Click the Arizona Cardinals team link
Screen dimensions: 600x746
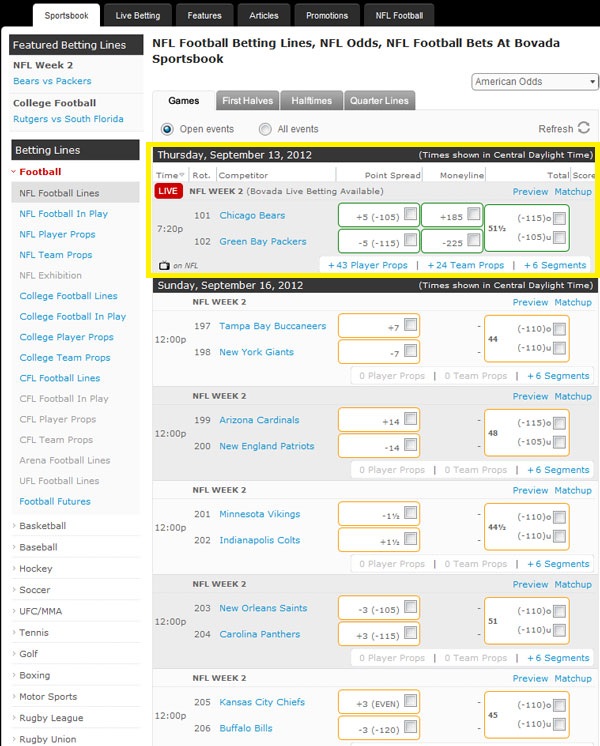pos(259,420)
